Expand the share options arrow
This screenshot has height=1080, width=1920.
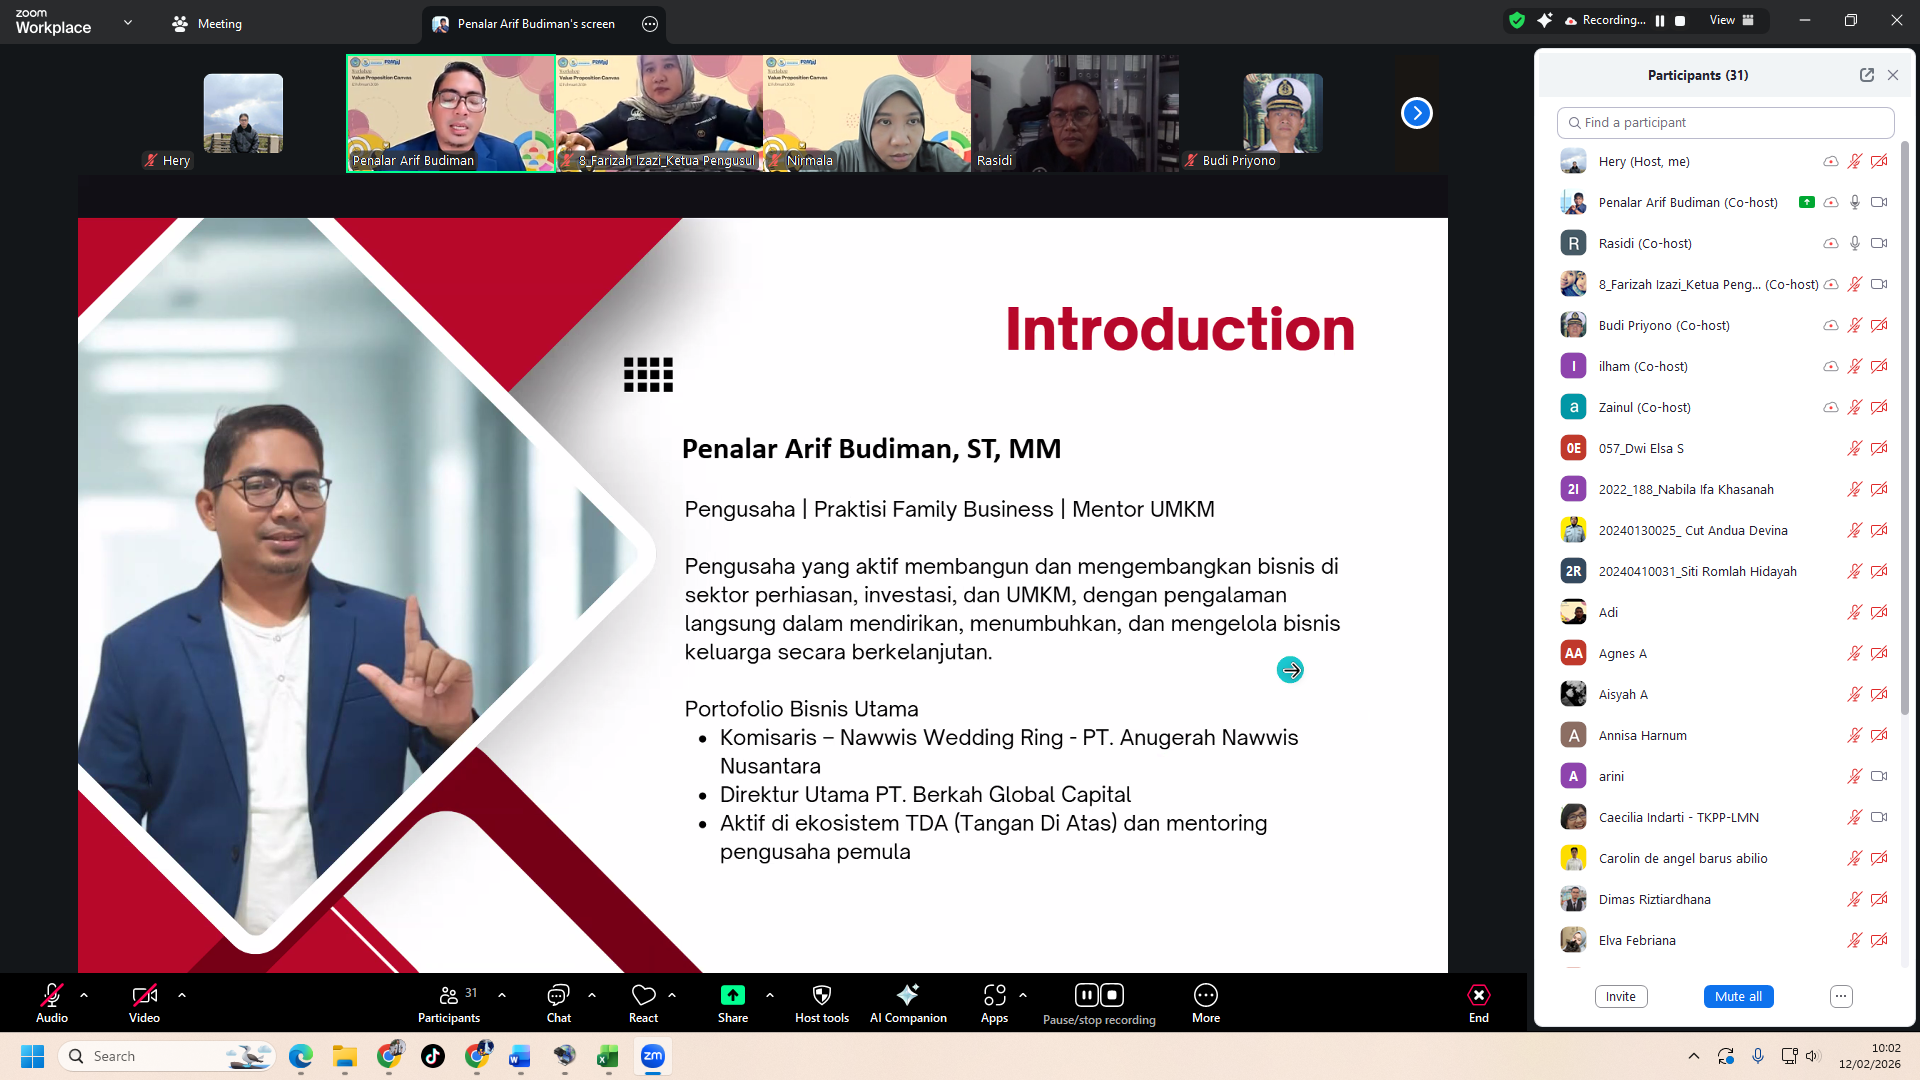(769, 995)
